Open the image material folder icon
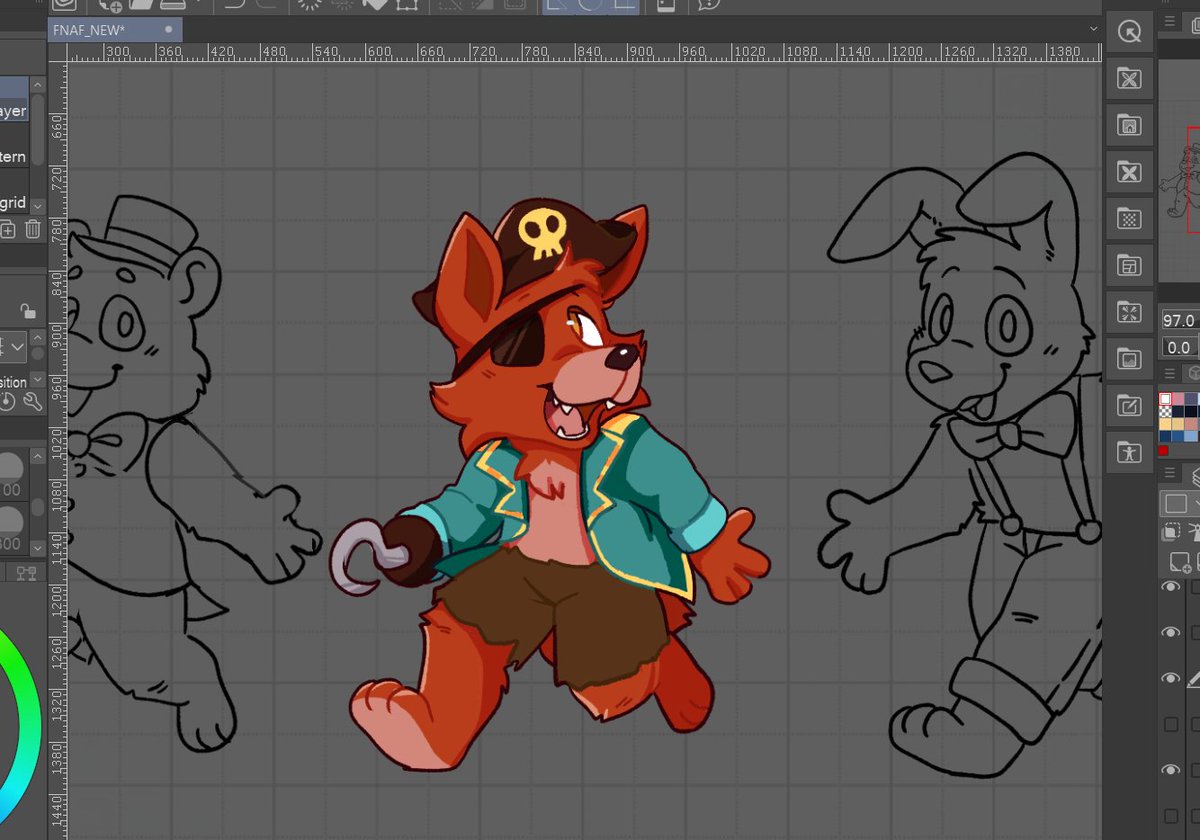 pos(1129,359)
